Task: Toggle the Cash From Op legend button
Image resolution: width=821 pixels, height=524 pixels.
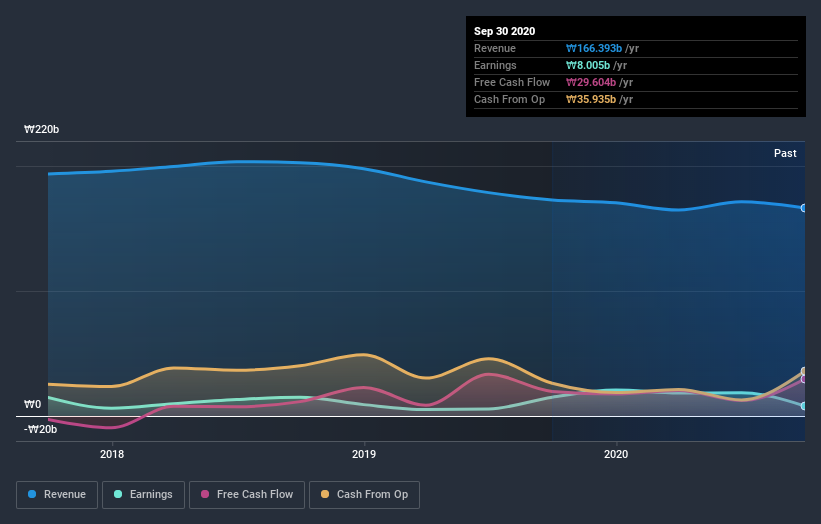Action: pos(364,495)
